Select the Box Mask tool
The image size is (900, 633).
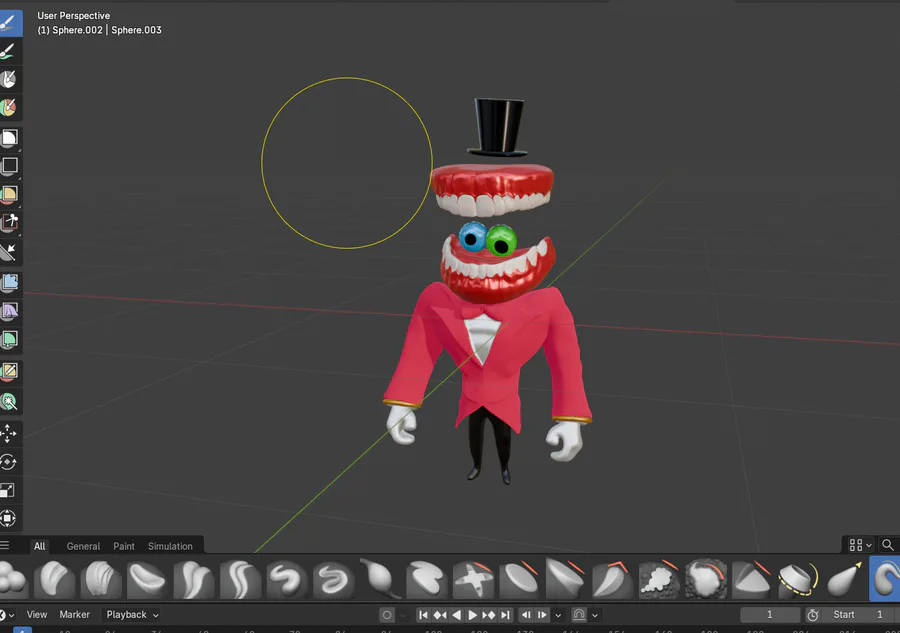(9, 138)
